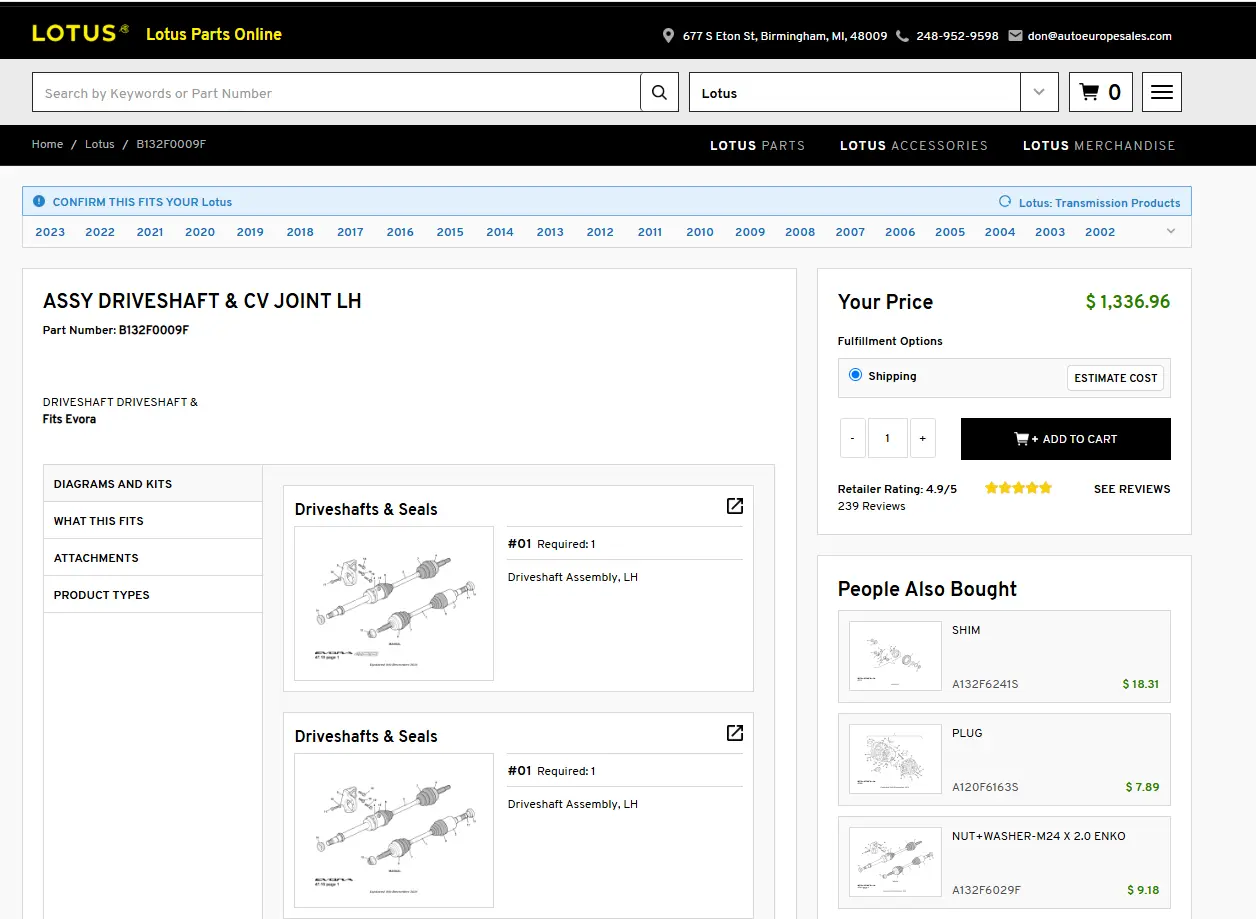The width and height of the screenshot is (1256, 919).
Task: Open the hamburger menu
Action: tap(1162, 92)
